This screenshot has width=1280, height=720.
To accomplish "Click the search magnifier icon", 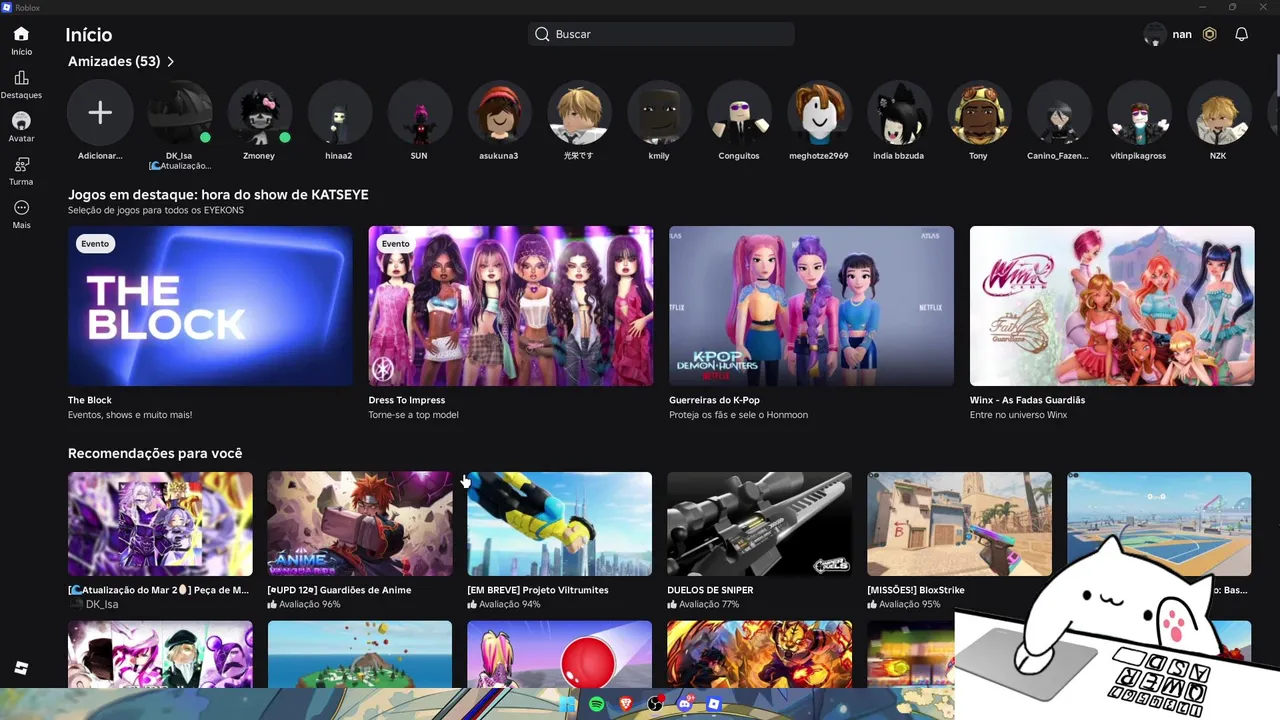I will coord(542,34).
